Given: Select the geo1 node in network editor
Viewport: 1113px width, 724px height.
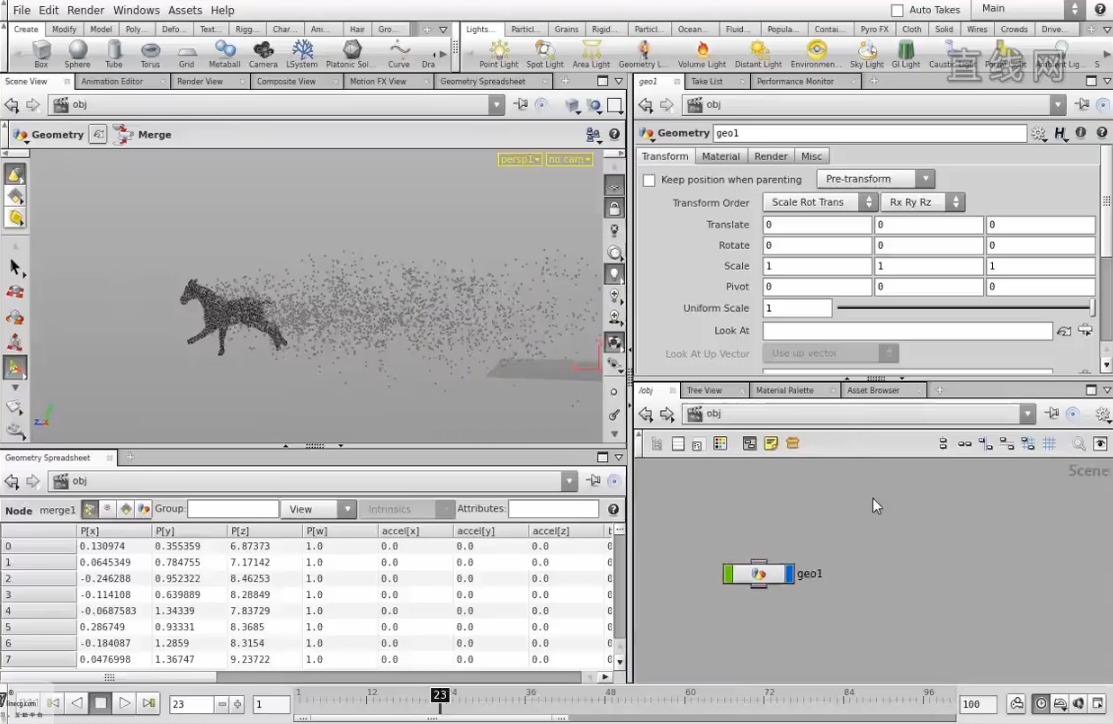Looking at the screenshot, I should [758, 574].
